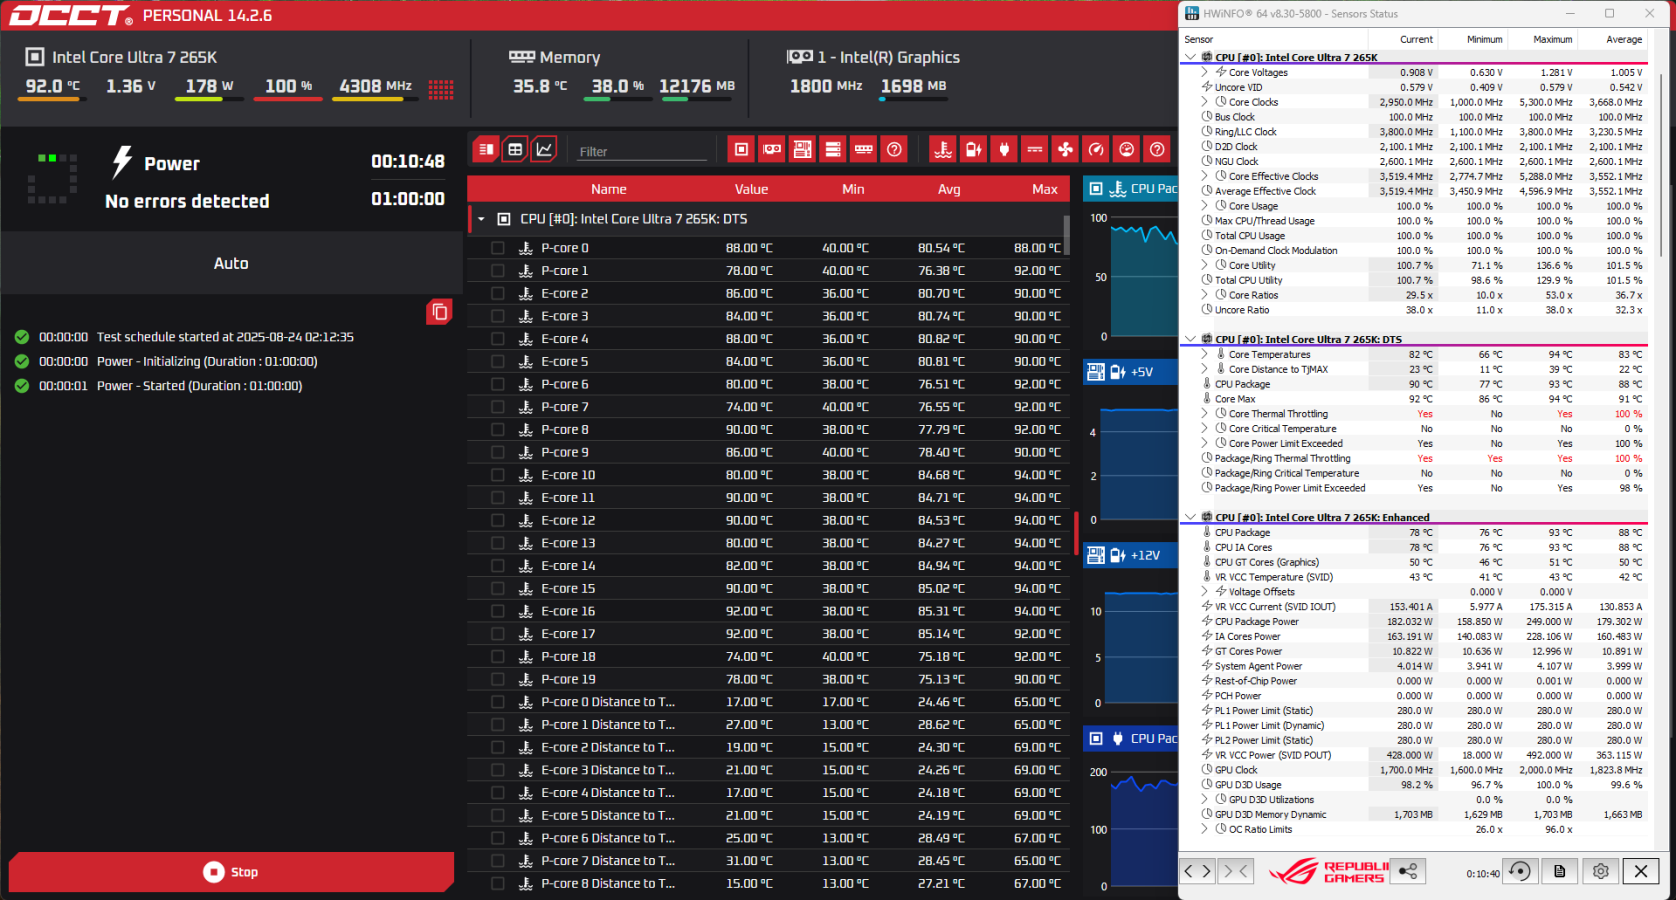
Task: Click the sensor Filter text field
Action: [x=641, y=151]
